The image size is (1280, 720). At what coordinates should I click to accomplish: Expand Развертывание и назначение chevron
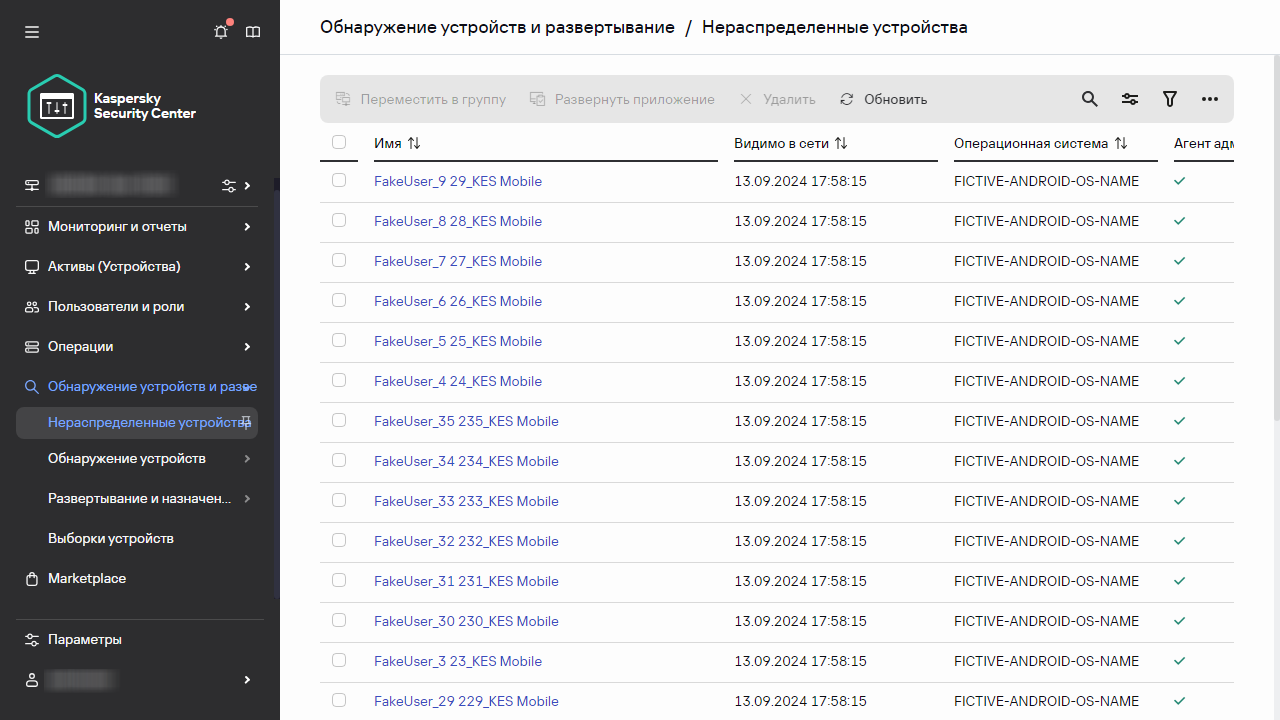pos(247,498)
